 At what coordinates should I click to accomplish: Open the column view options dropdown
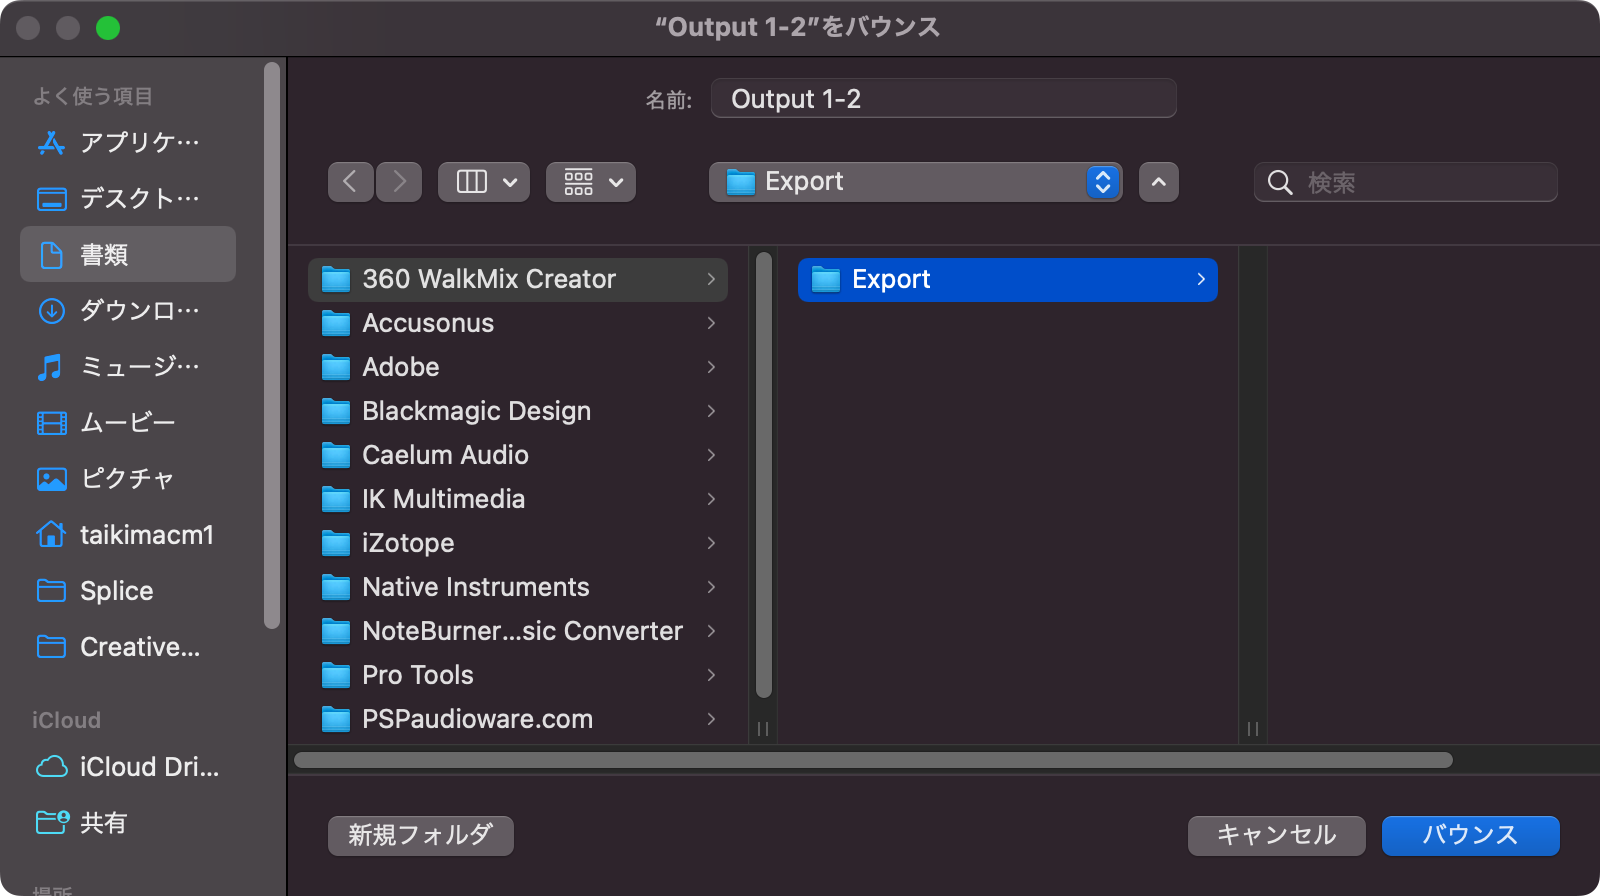[x=484, y=182]
